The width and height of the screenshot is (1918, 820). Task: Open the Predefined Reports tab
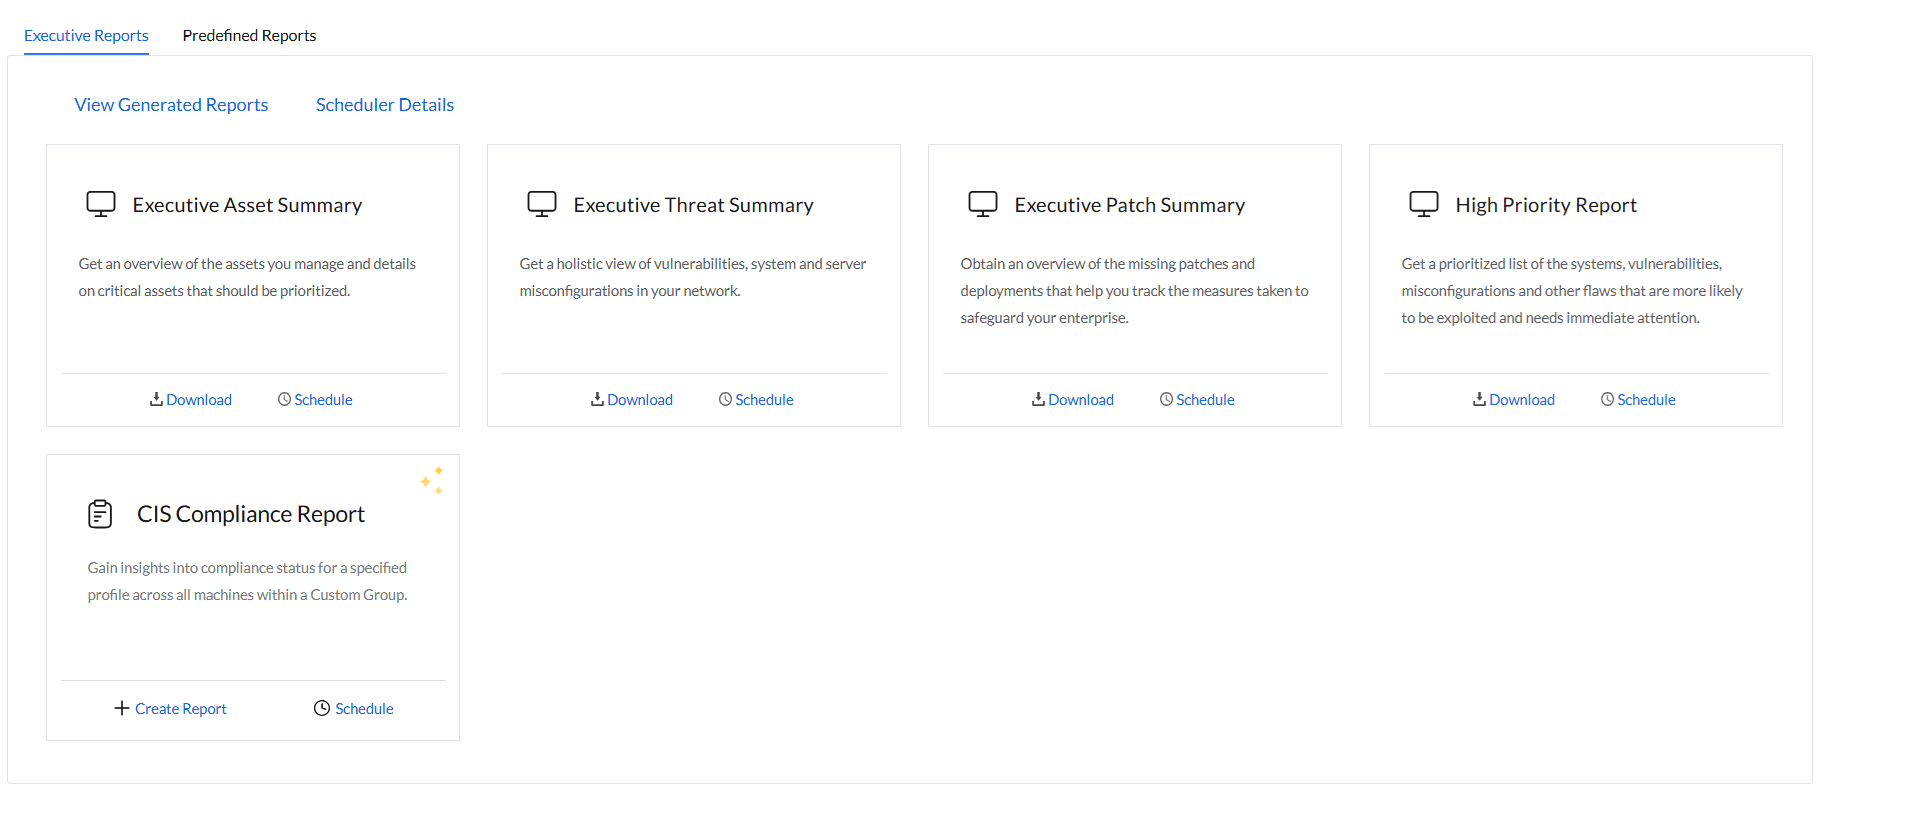[x=249, y=36]
